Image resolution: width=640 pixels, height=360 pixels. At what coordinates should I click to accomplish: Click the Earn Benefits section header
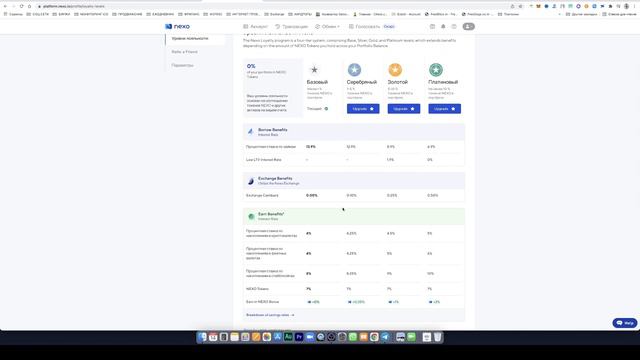[354, 216]
